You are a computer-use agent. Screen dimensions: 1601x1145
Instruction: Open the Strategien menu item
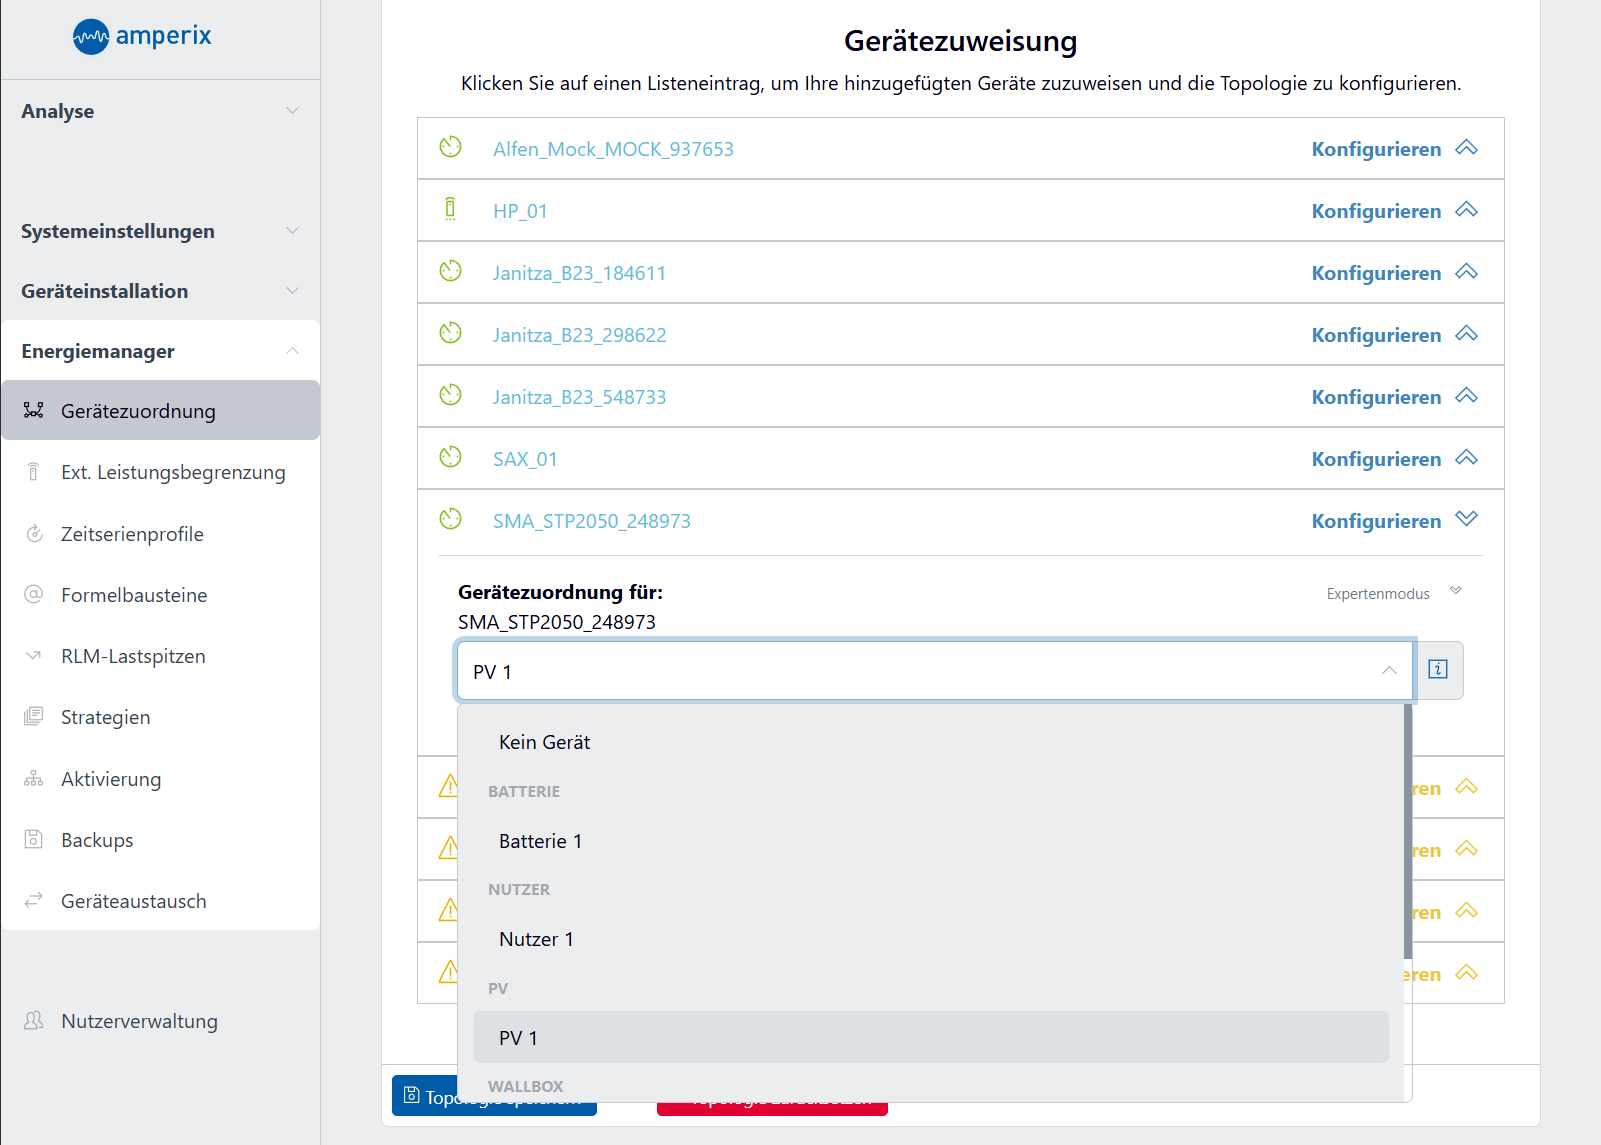[x=105, y=717]
